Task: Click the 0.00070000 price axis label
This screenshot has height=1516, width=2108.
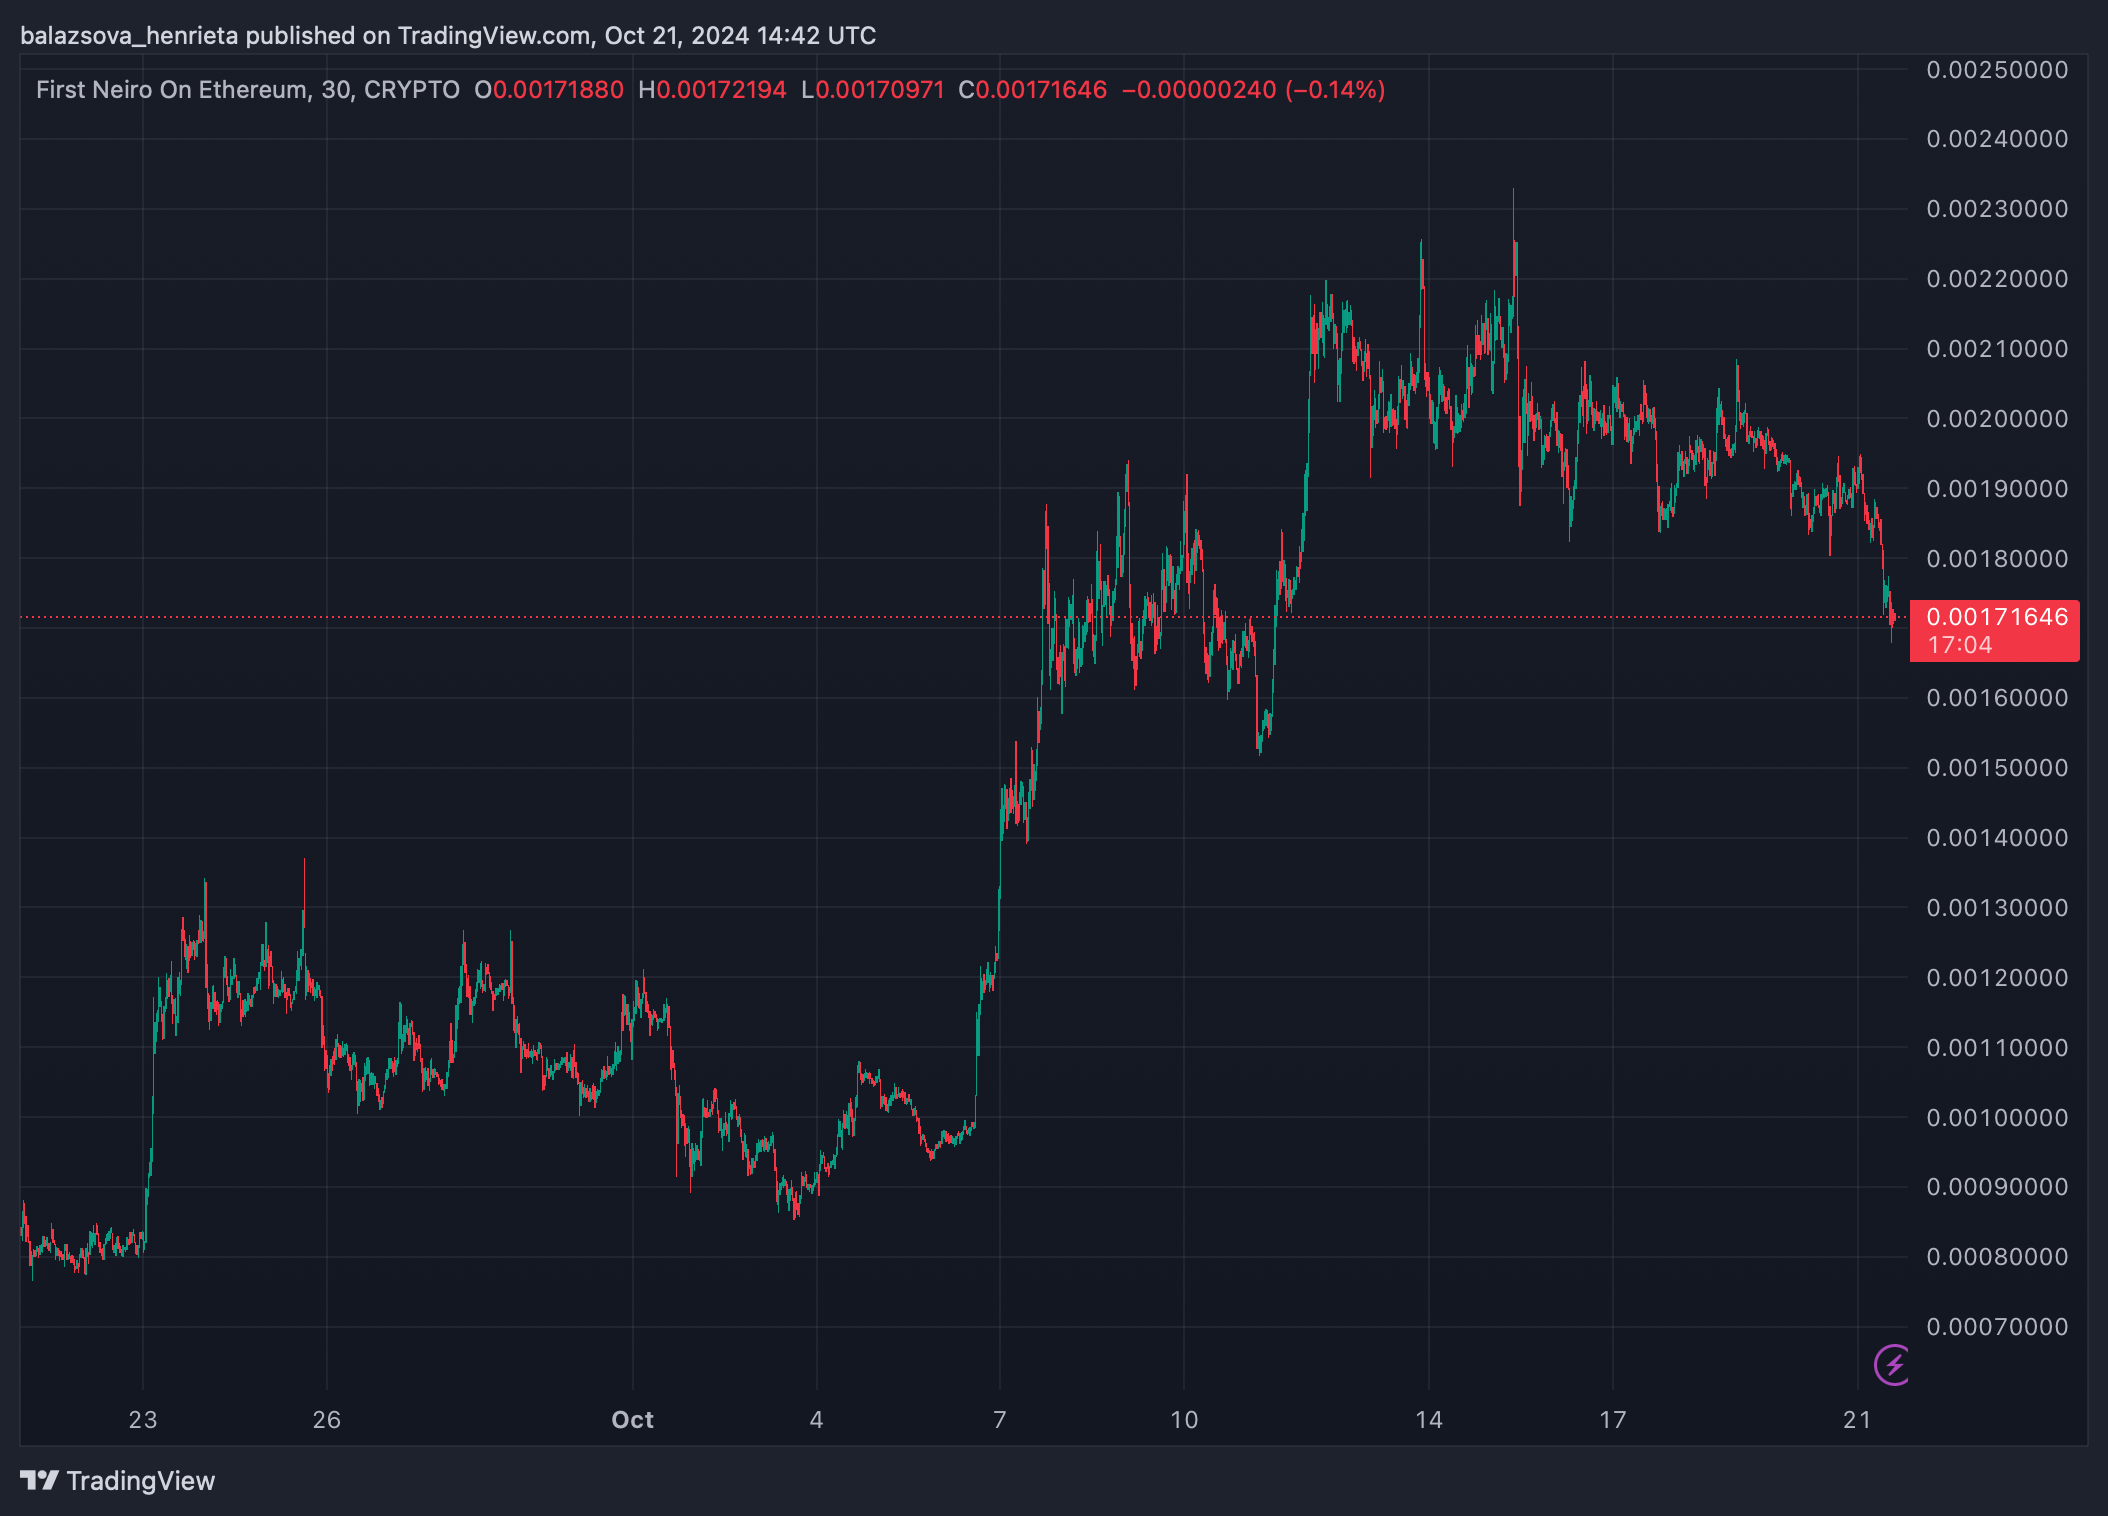Action: [x=1997, y=1327]
